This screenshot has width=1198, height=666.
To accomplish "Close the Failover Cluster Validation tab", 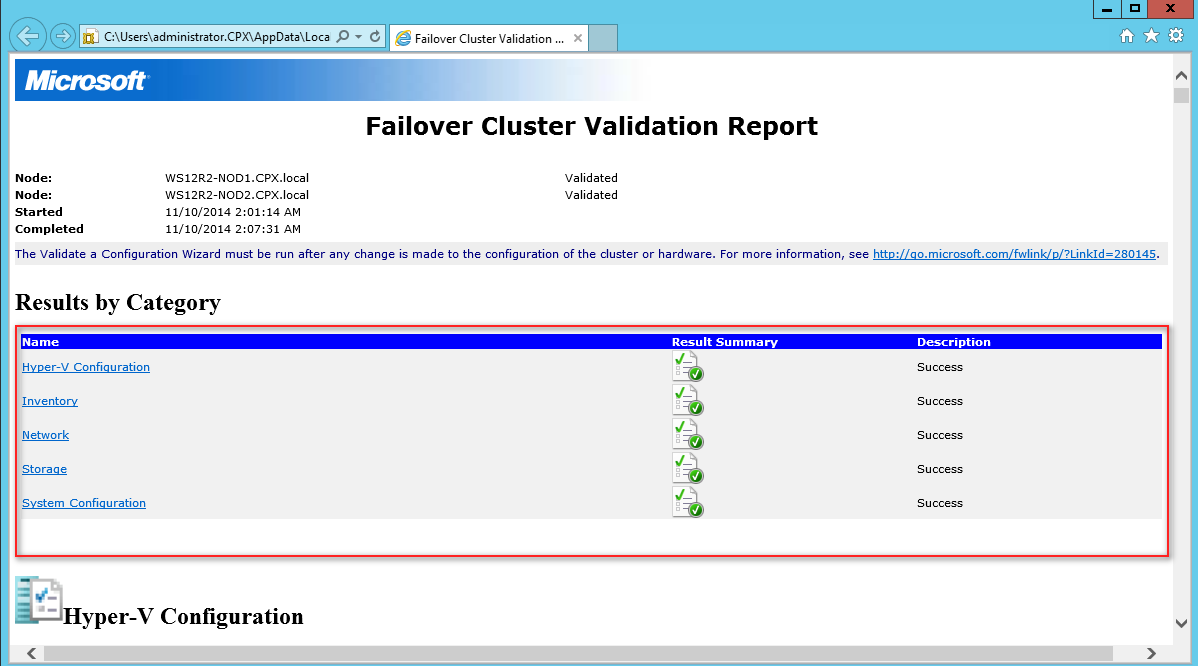I will pos(578,38).
